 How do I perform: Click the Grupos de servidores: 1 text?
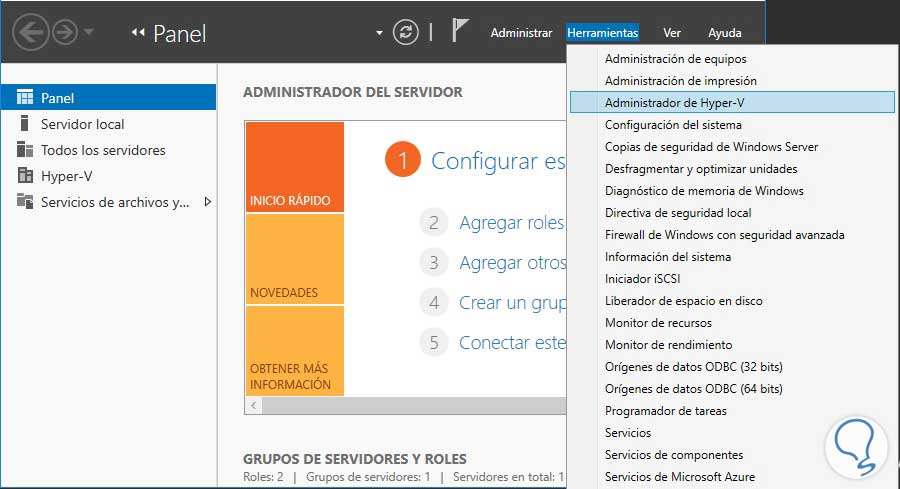[x=368, y=477]
